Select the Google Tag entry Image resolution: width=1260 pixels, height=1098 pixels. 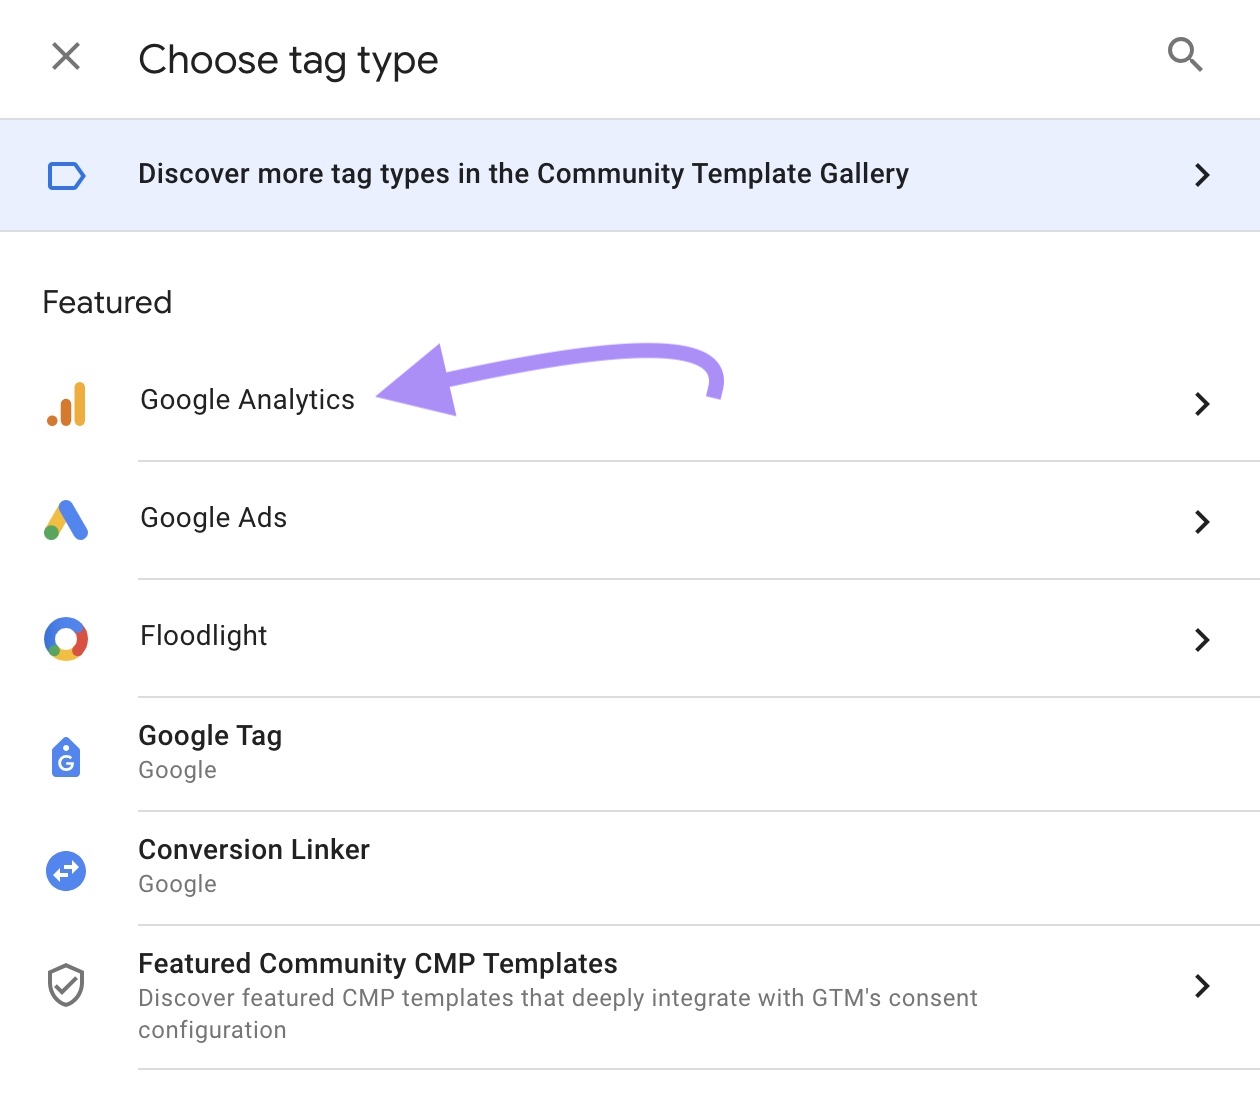[210, 735]
